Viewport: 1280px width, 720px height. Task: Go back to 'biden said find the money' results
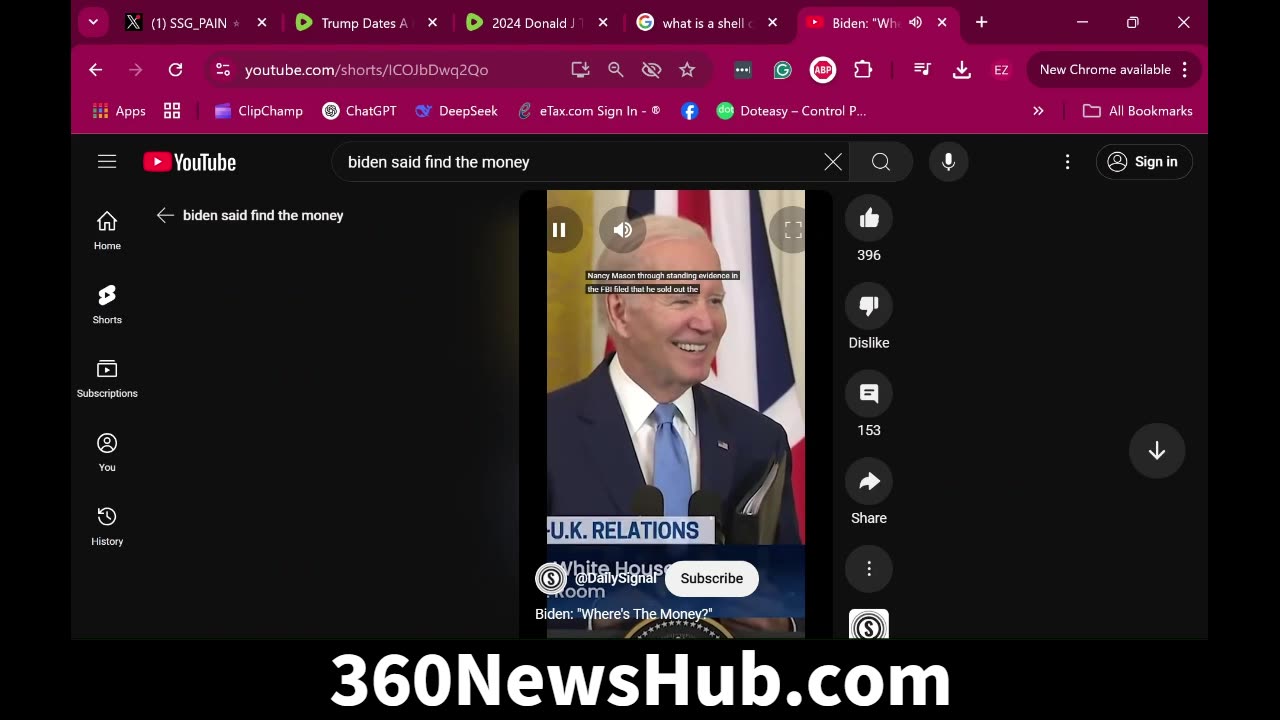point(165,215)
